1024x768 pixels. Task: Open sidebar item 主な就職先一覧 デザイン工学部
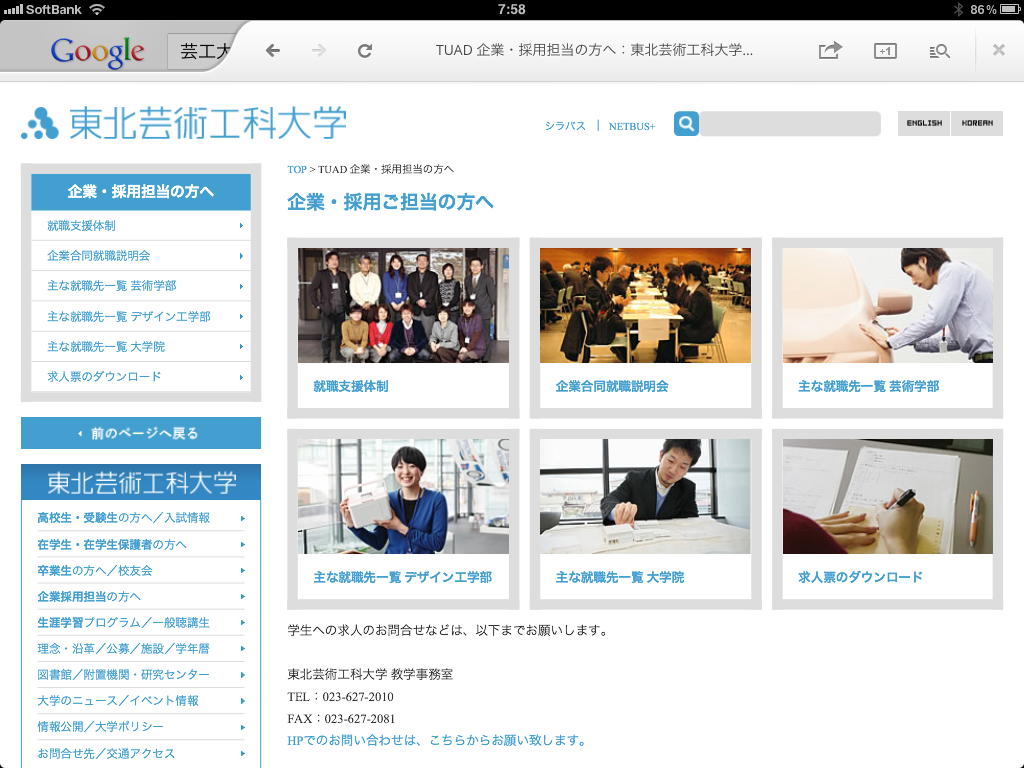pyautogui.click(x=141, y=316)
